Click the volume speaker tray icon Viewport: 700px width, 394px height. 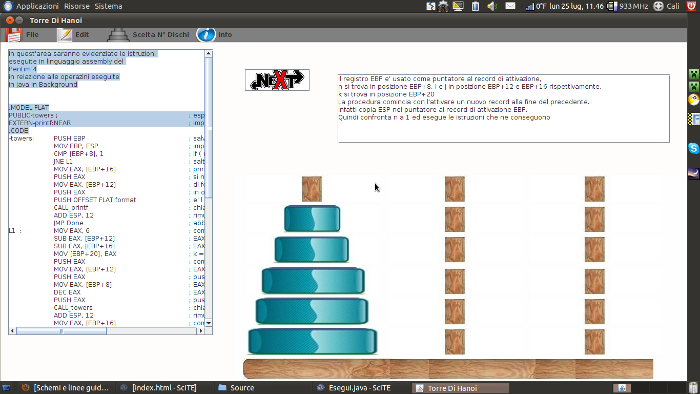492,6
